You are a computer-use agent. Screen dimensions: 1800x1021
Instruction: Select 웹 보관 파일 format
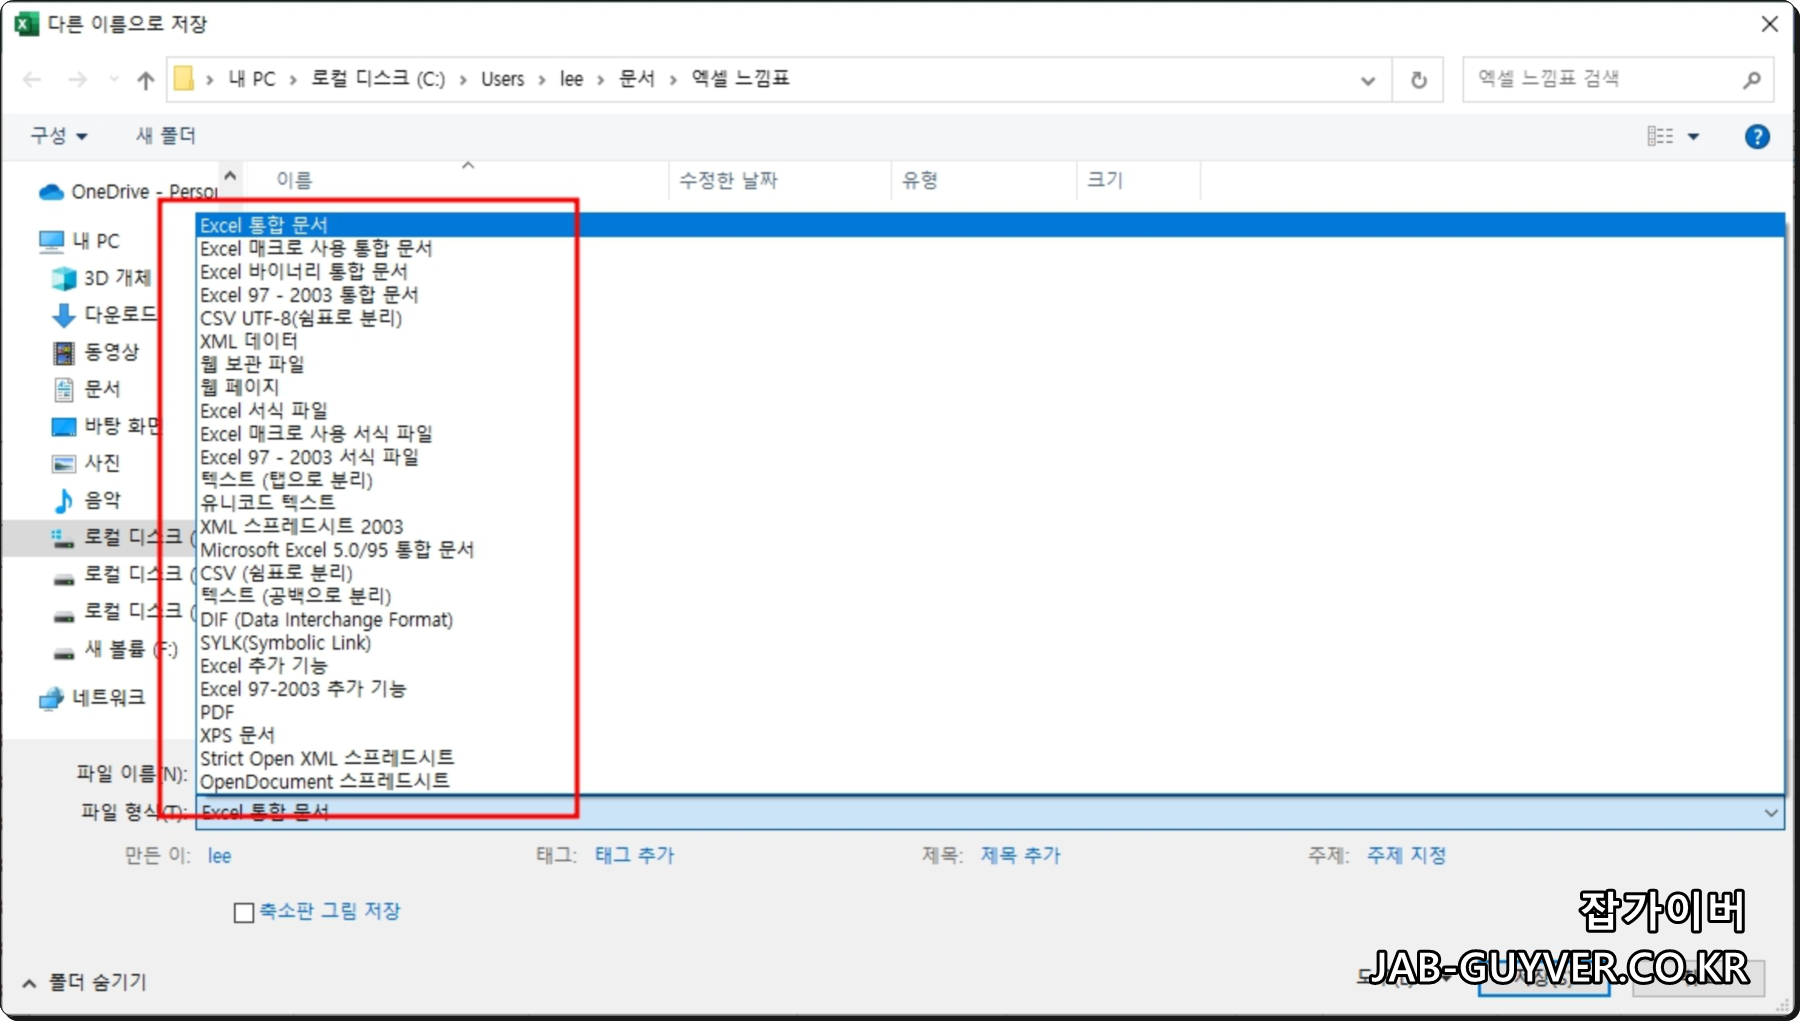(x=990, y=364)
